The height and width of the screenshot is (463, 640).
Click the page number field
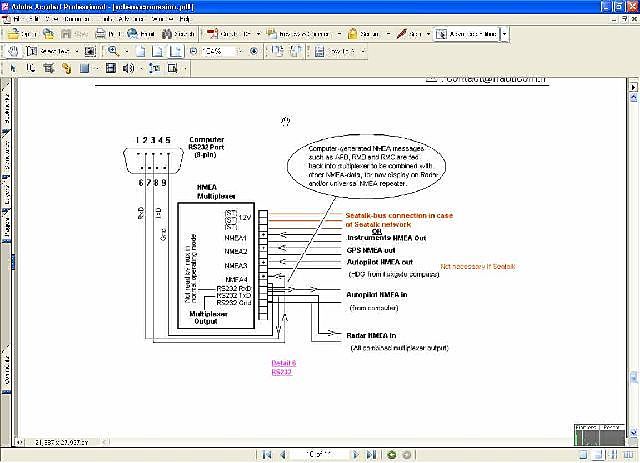click(320, 454)
